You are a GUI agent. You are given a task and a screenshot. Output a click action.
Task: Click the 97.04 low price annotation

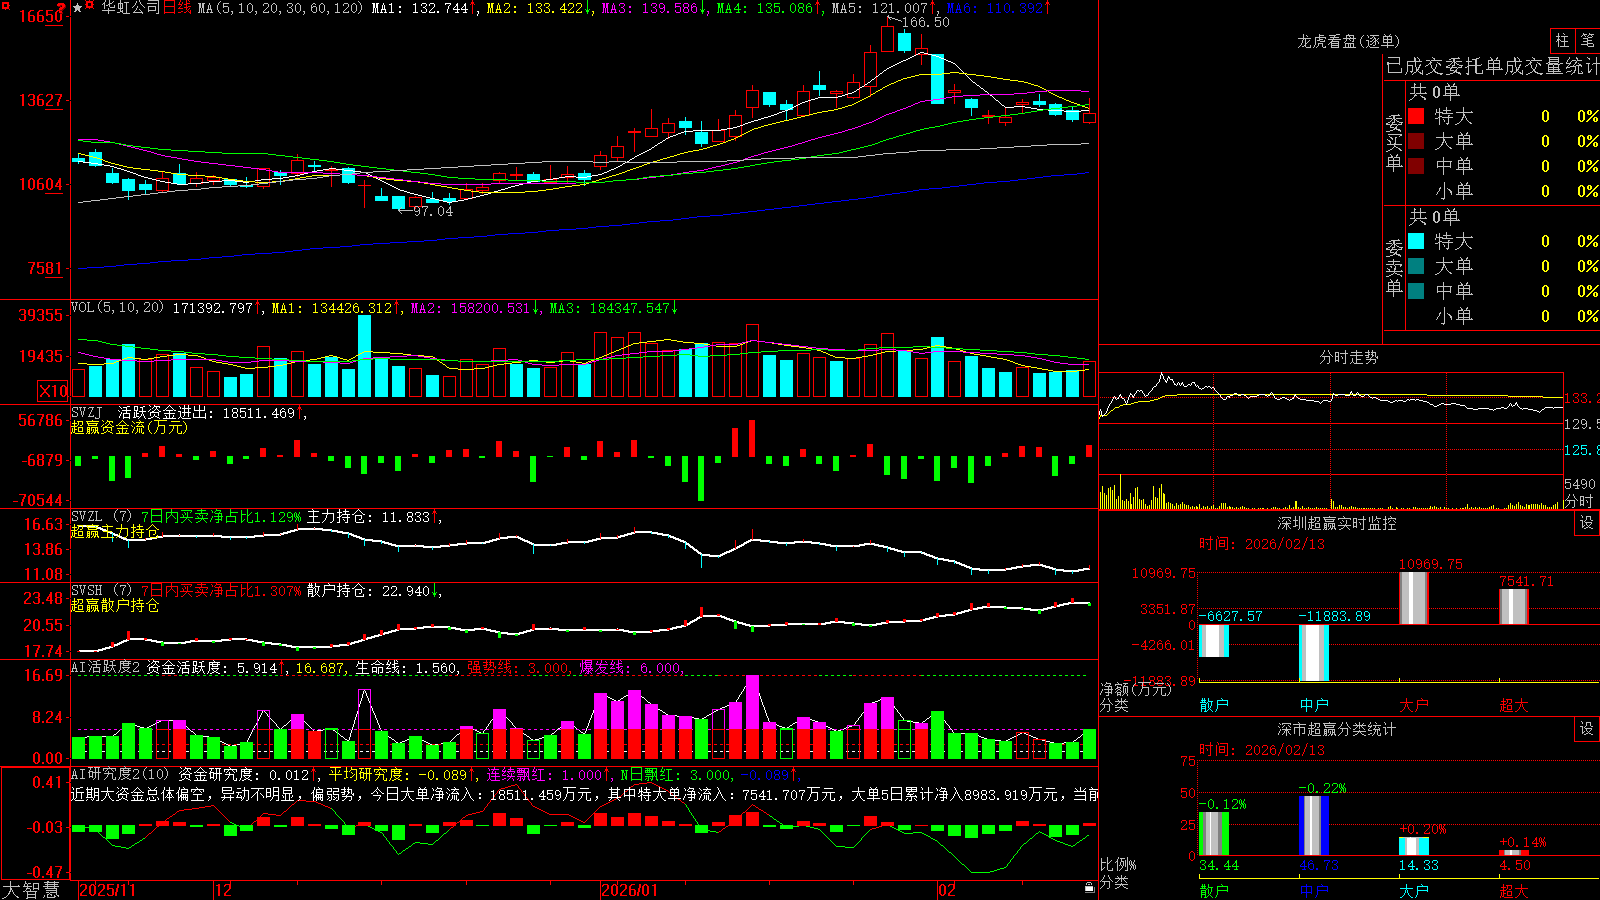pyautogui.click(x=433, y=211)
